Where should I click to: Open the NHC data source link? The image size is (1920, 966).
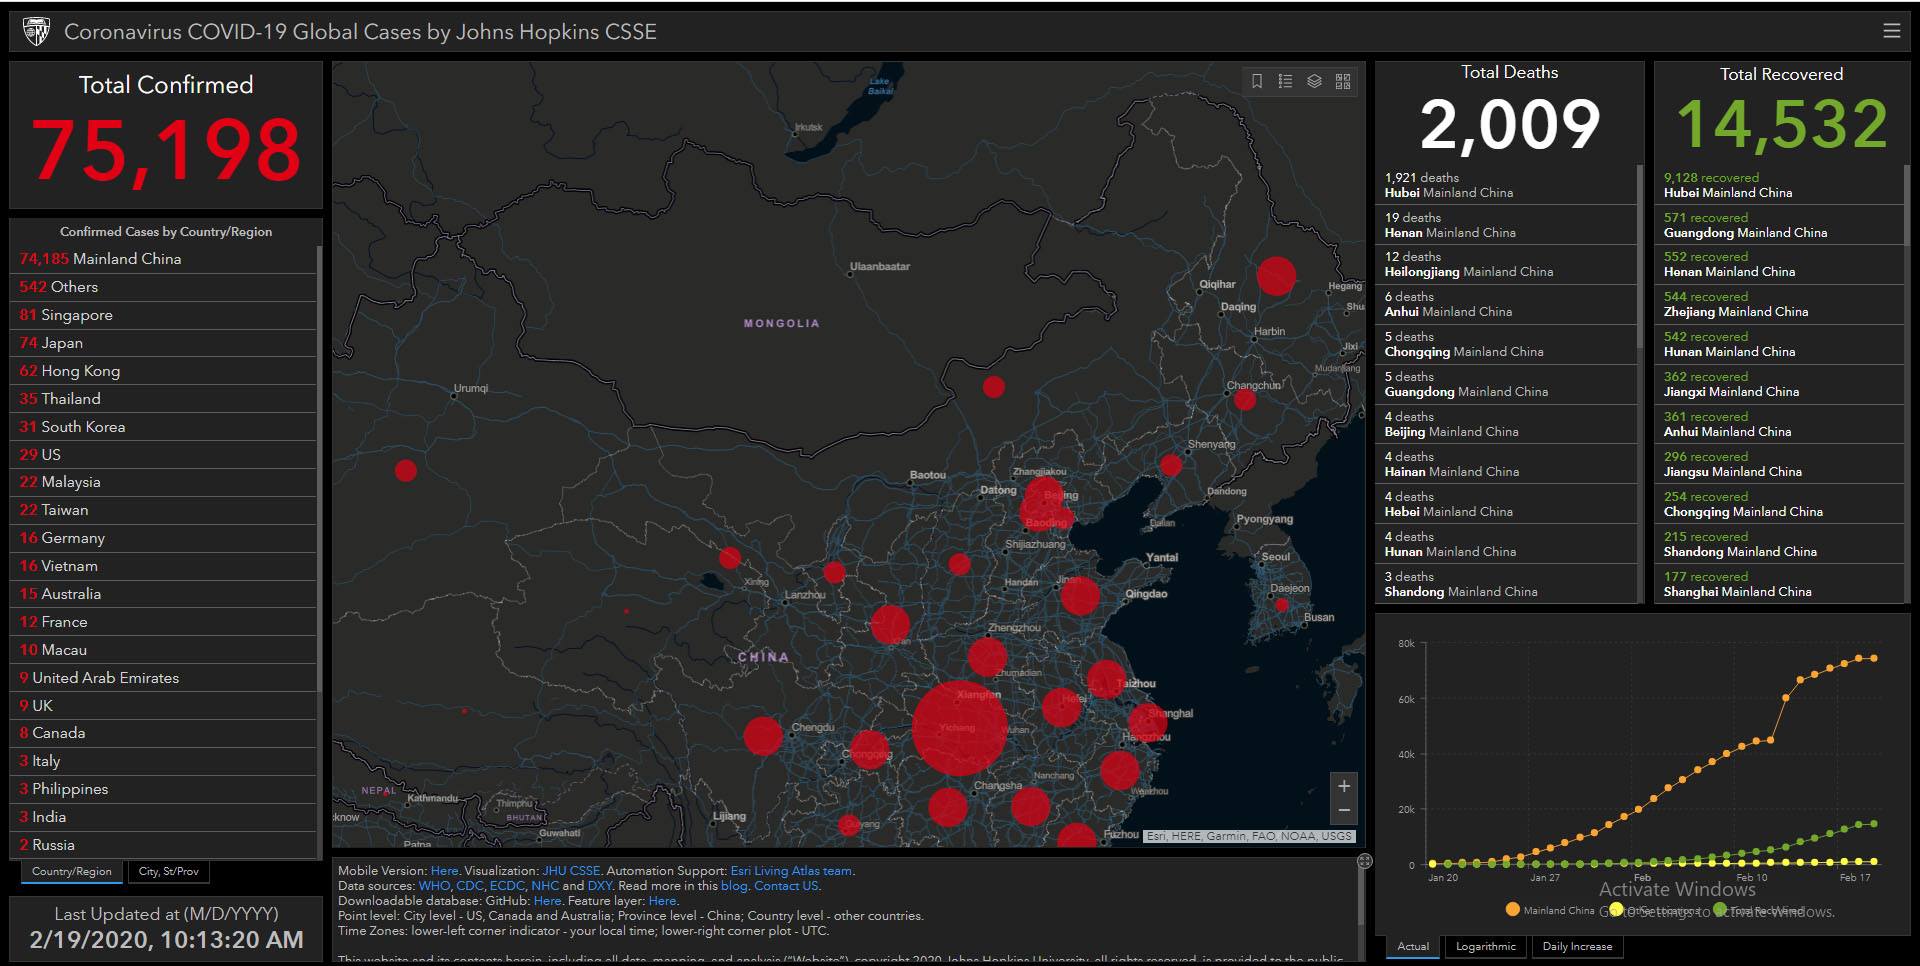(x=545, y=886)
